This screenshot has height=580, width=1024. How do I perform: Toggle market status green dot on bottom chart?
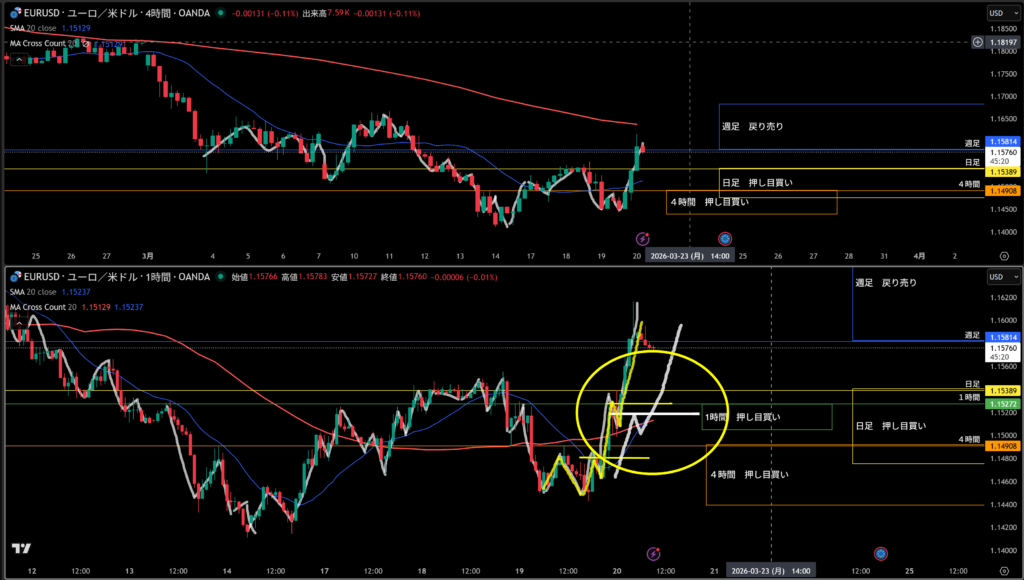pyautogui.click(x=220, y=276)
